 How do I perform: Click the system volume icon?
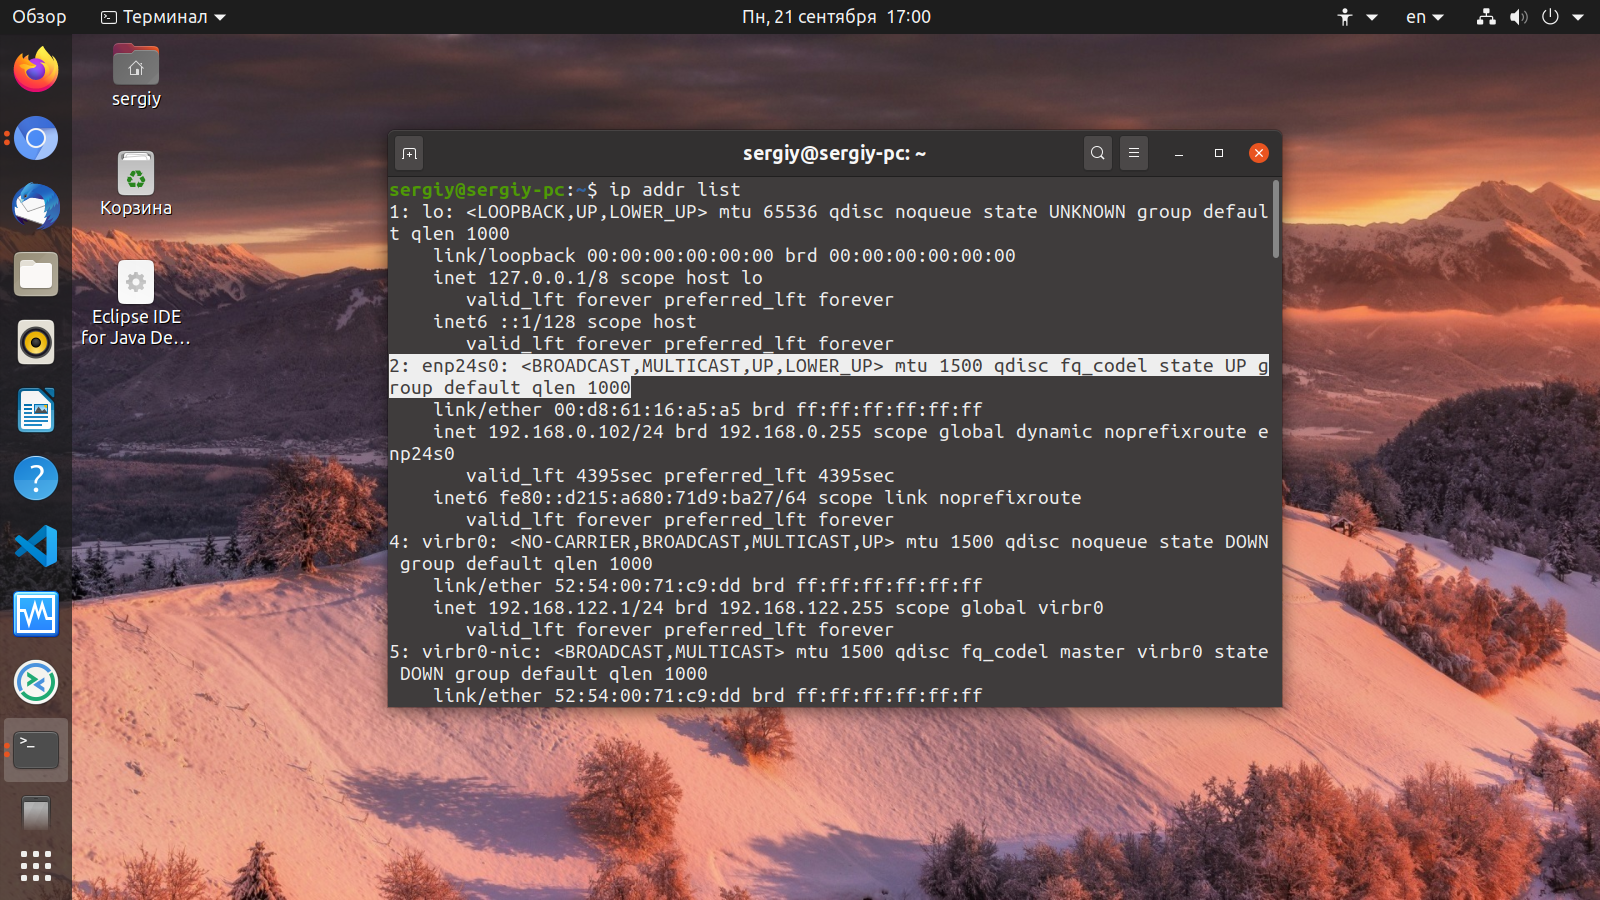pos(1518,17)
